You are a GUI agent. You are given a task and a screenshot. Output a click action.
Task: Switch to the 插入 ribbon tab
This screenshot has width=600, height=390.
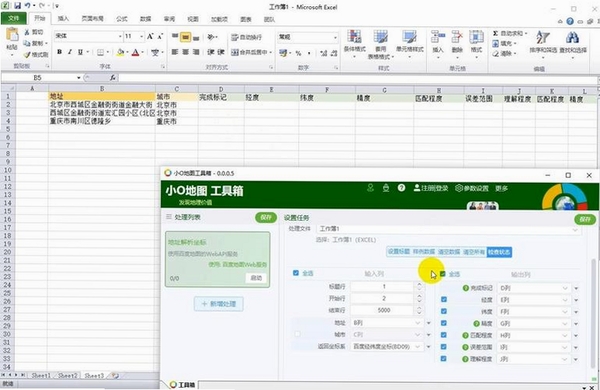point(63,19)
